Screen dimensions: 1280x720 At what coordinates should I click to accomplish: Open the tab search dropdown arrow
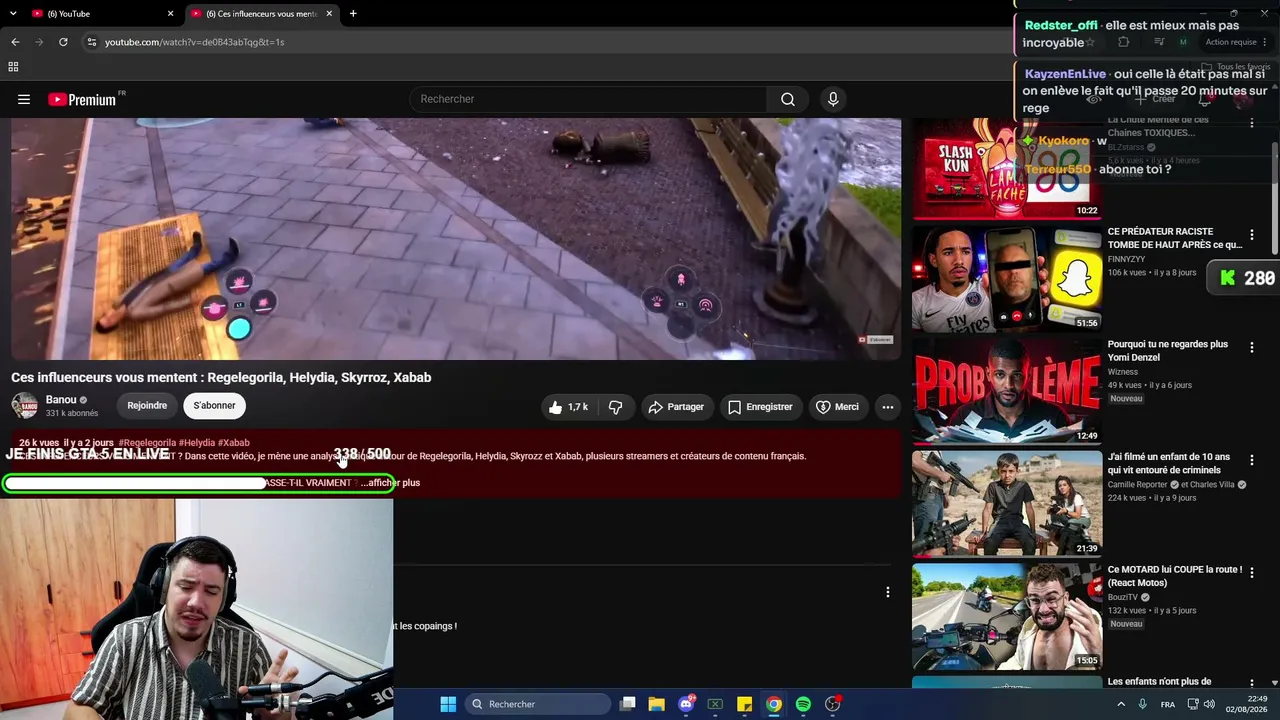(x=13, y=14)
